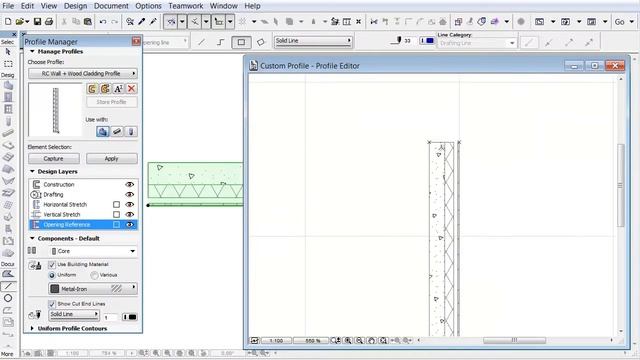
Task: Open the toolbar Solid Line type dropdown
Action: point(313,41)
